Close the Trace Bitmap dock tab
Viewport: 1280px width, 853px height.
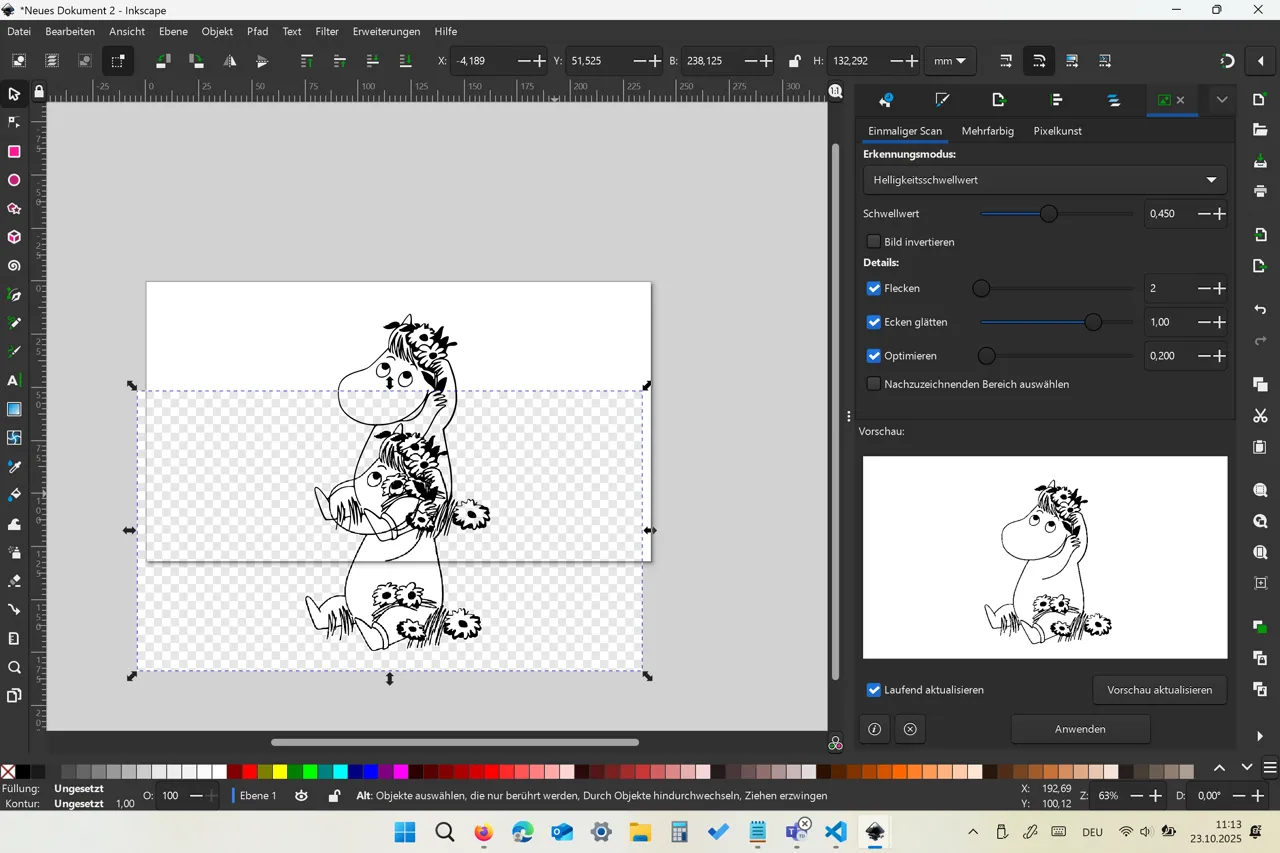click(1181, 100)
